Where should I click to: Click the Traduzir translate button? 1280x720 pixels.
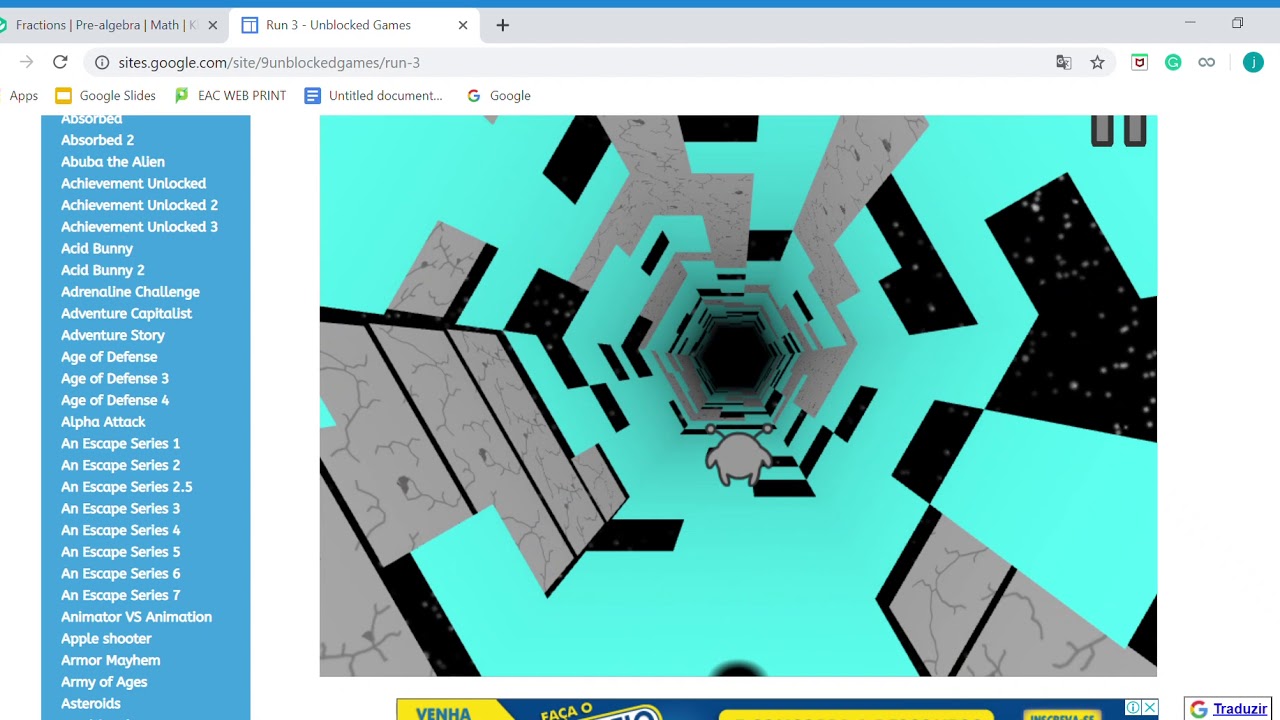point(1228,709)
